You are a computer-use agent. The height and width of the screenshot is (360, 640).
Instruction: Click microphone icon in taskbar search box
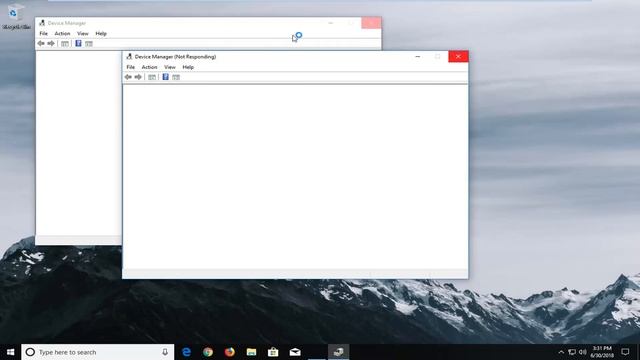click(165, 352)
